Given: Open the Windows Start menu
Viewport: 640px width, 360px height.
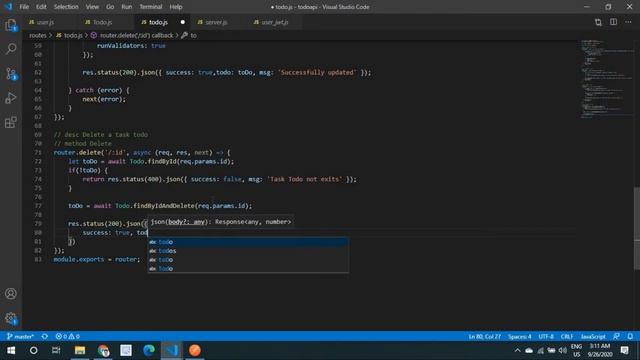Looking at the screenshot, I should click(x=11, y=350).
